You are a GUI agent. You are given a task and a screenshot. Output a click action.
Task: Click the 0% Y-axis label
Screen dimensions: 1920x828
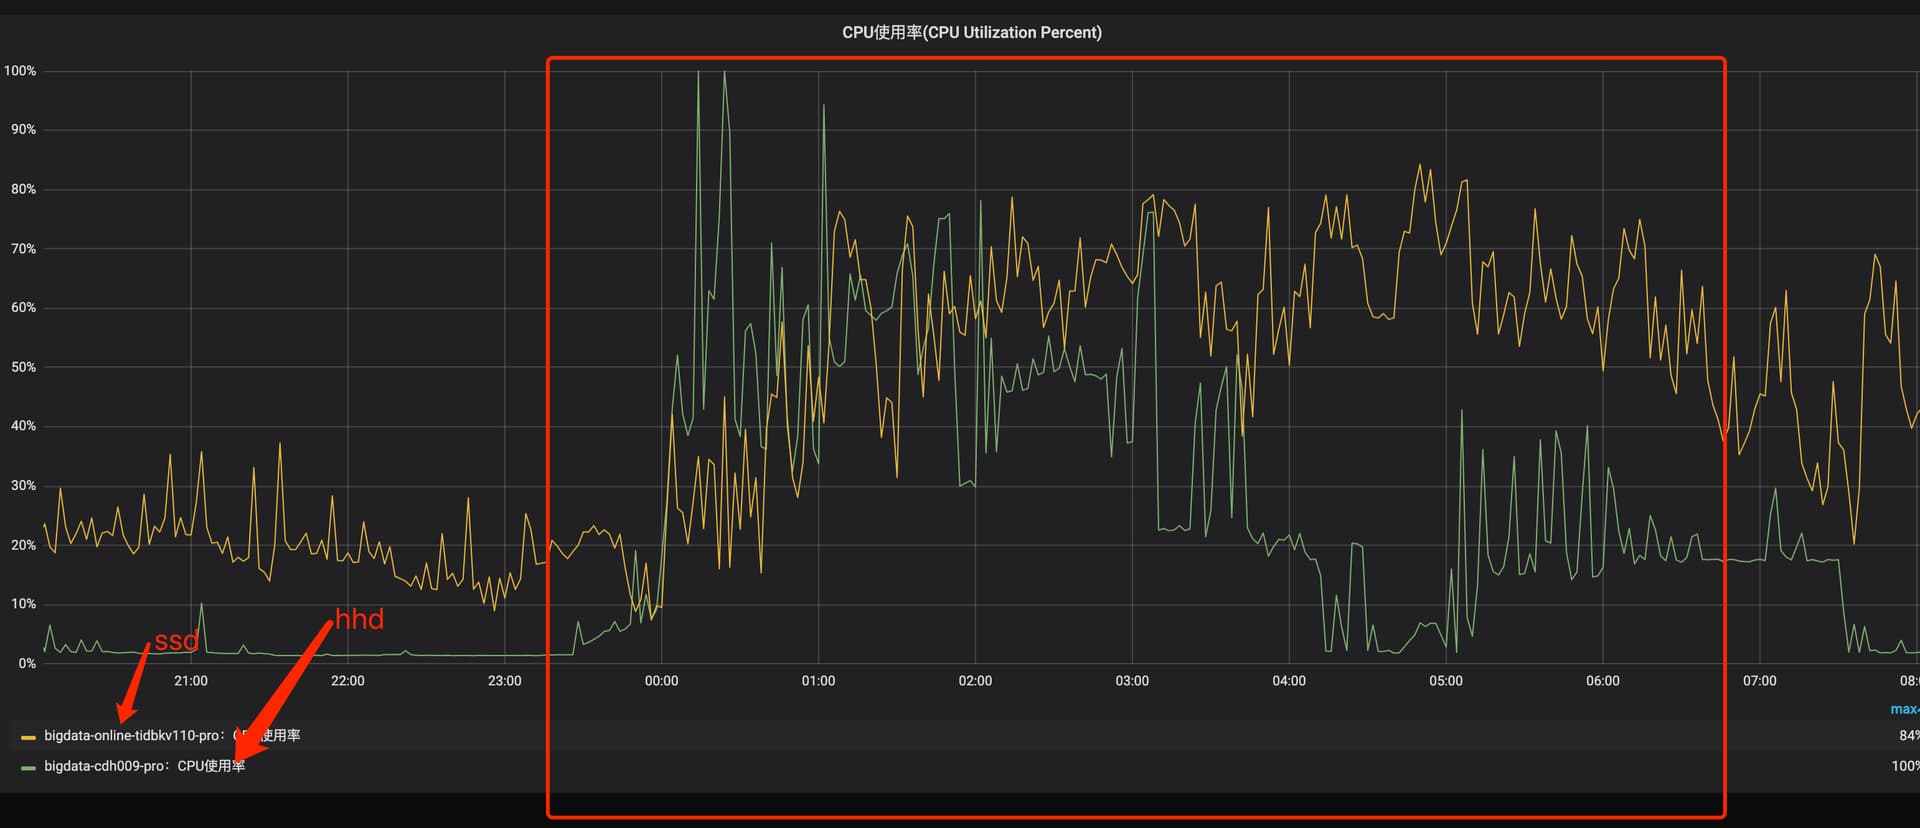click(x=27, y=663)
